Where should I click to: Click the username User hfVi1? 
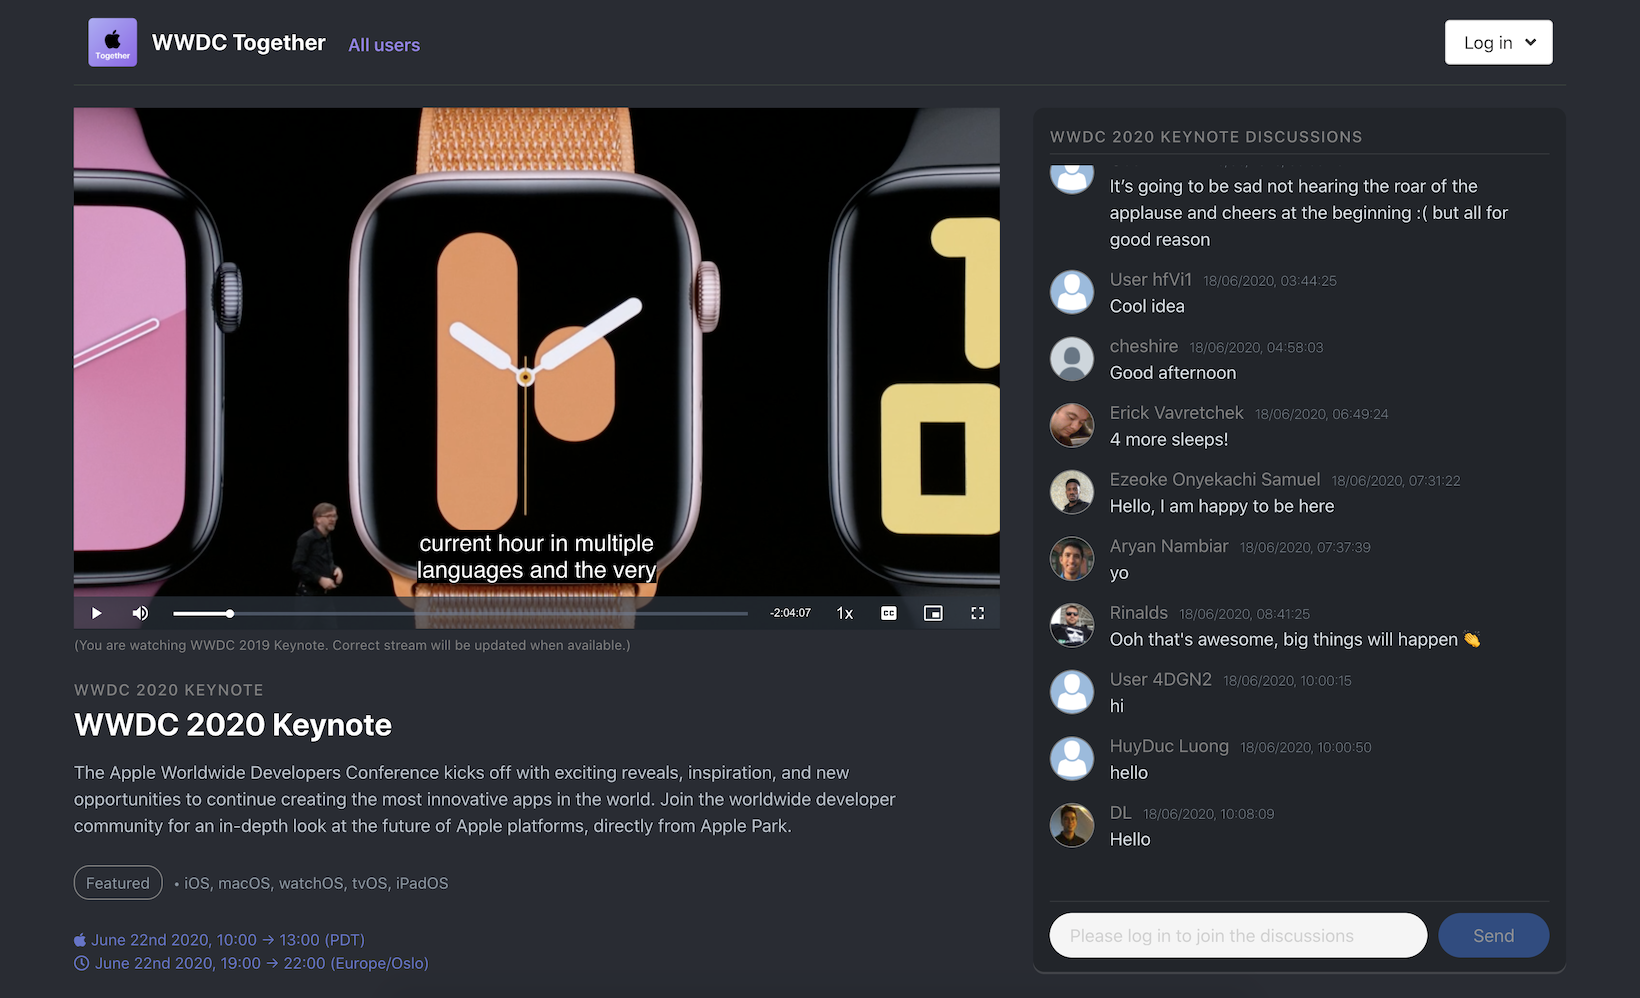[1150, 279]
